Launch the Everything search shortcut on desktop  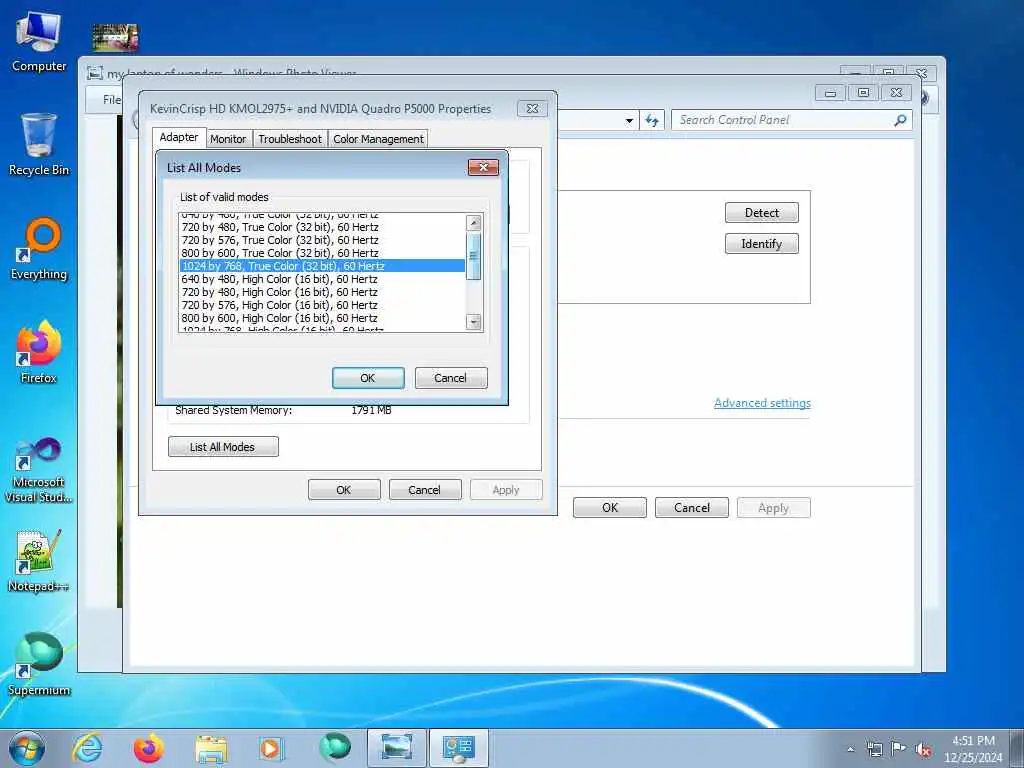click(39, 249)
